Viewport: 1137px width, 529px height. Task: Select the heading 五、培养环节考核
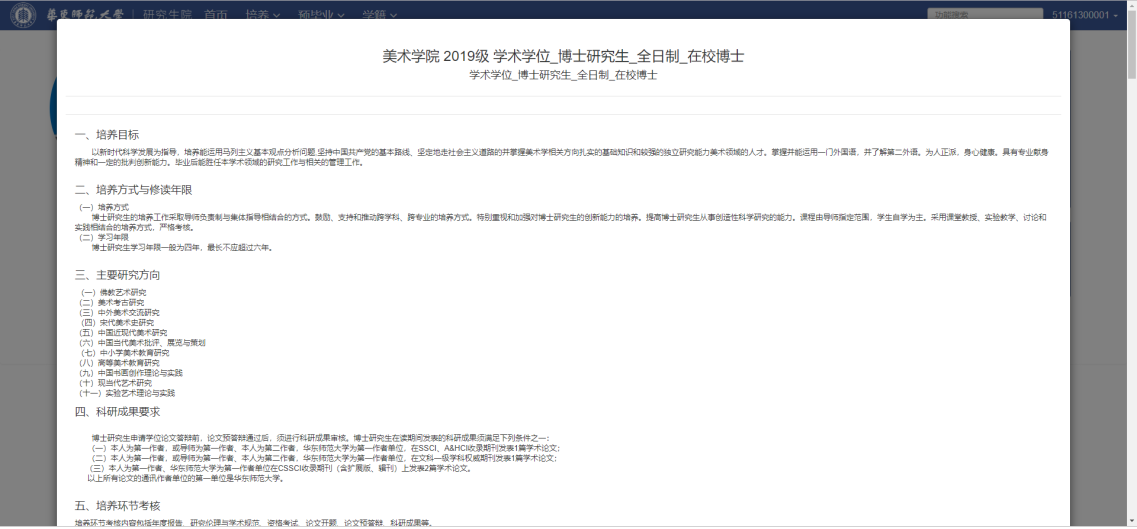click(117, 504)
